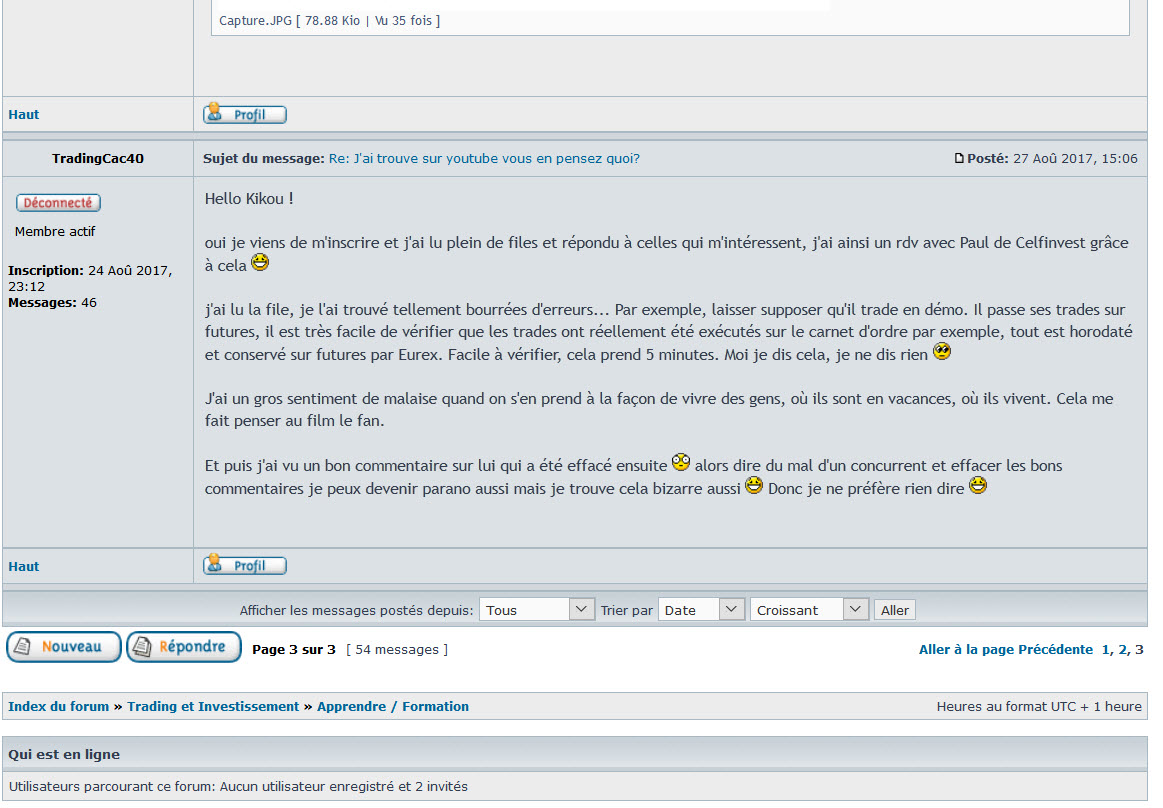1163x808 pixels.
Task: Click Haut link beside lower Profil button
Action: (x=24, y=566)
